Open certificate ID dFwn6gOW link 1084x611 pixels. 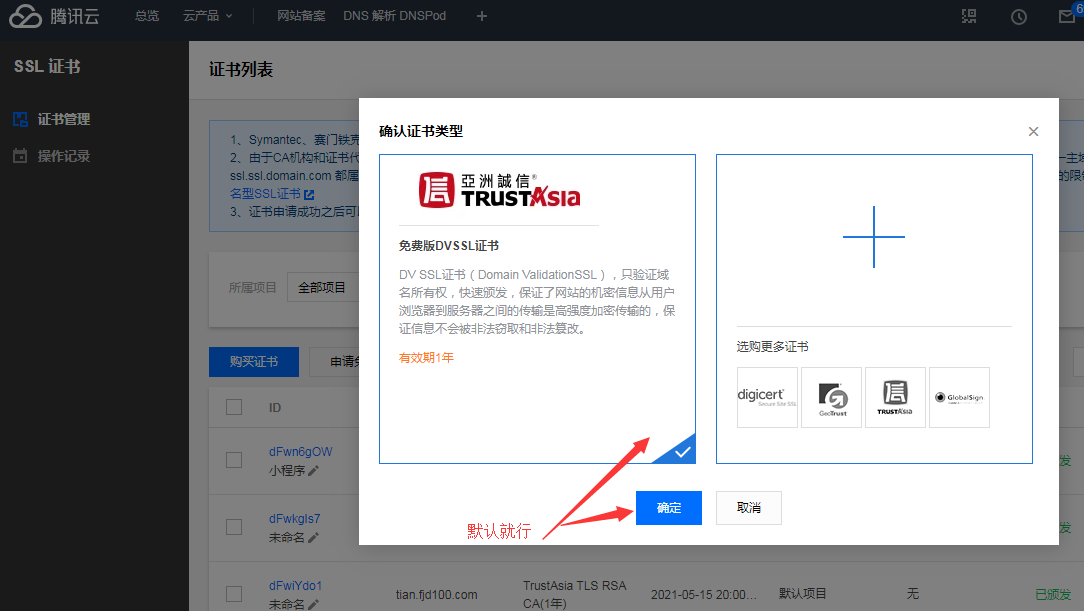click(300, 451)
